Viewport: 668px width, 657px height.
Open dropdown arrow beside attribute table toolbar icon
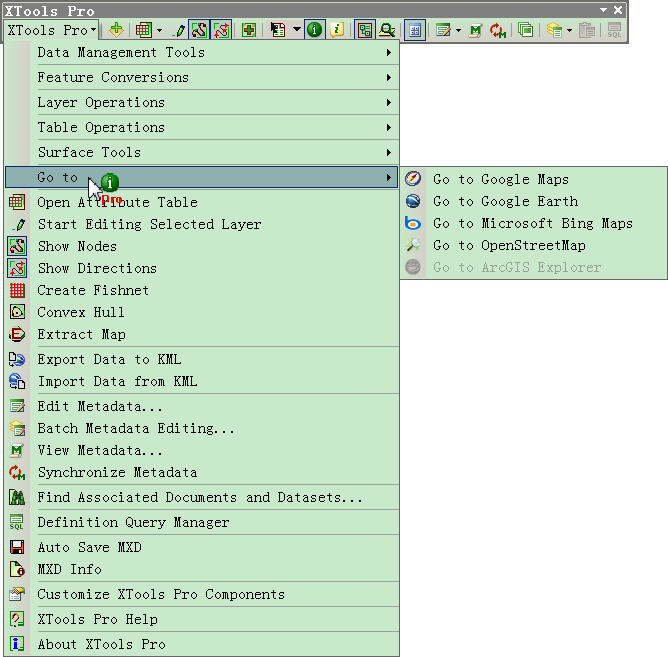click(x=159, y=30)
